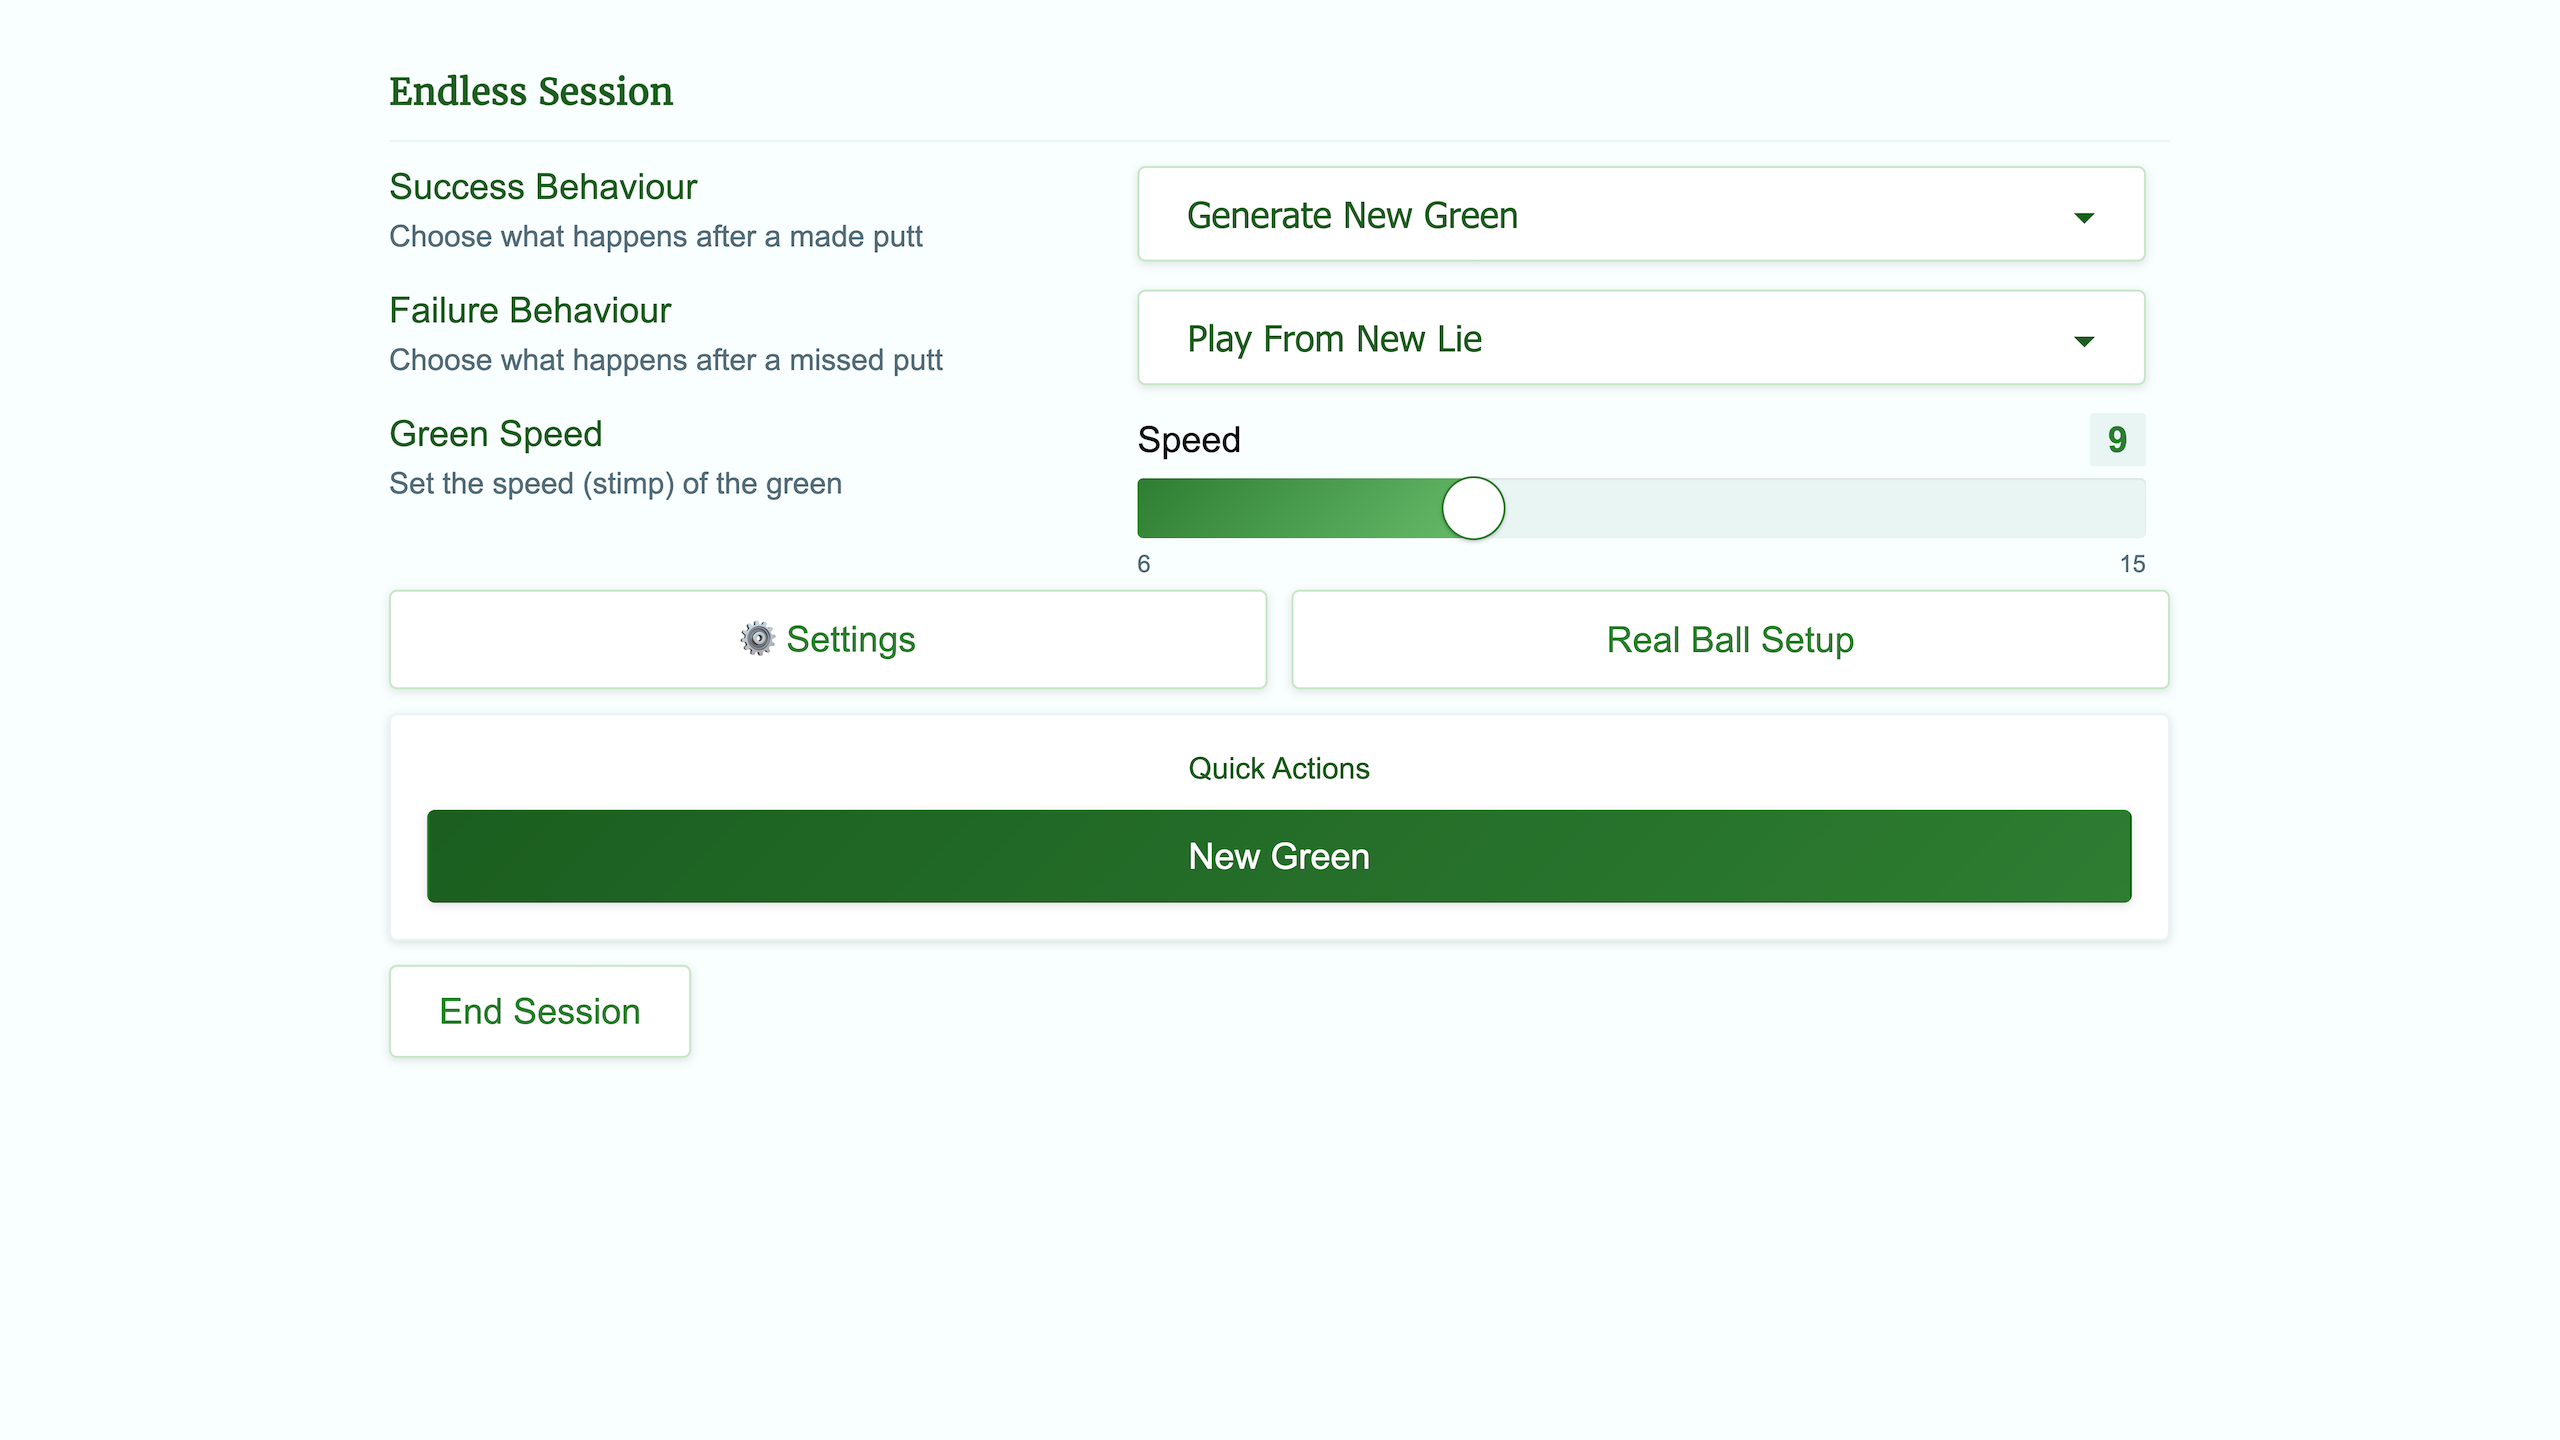Click the Success Behaviour dropdown arrow
Image resolution: width=2560 pixels, height=1440 pixels.
tap(2083, 217)
